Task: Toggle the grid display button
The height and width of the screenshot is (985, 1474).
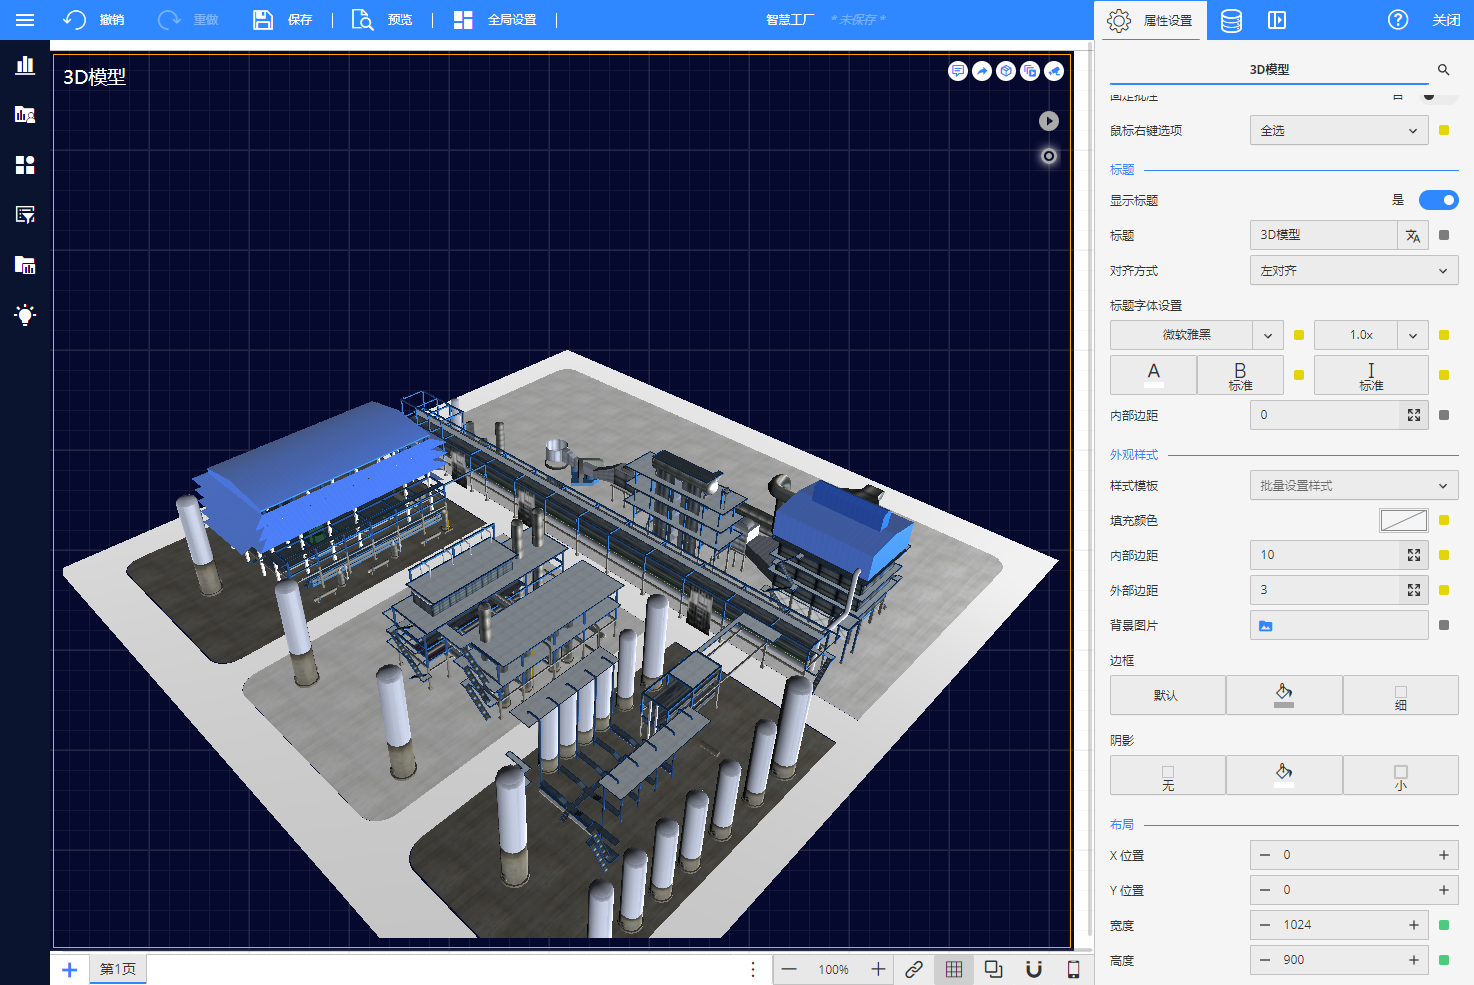Action: click(x=954, y=969)
